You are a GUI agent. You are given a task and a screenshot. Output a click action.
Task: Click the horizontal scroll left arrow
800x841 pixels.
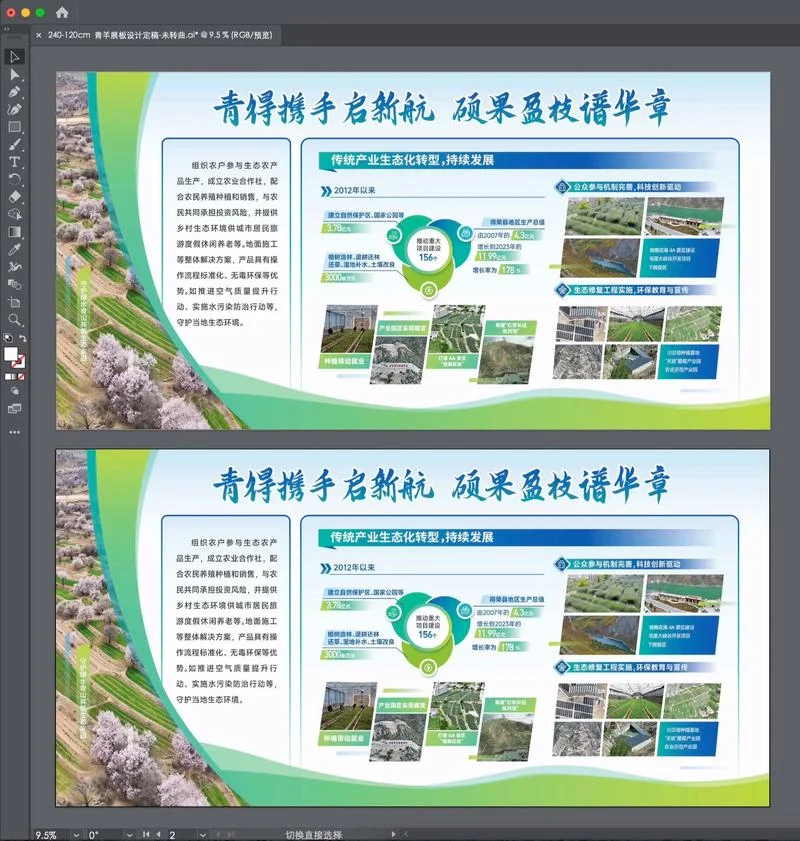pos(406,835)
